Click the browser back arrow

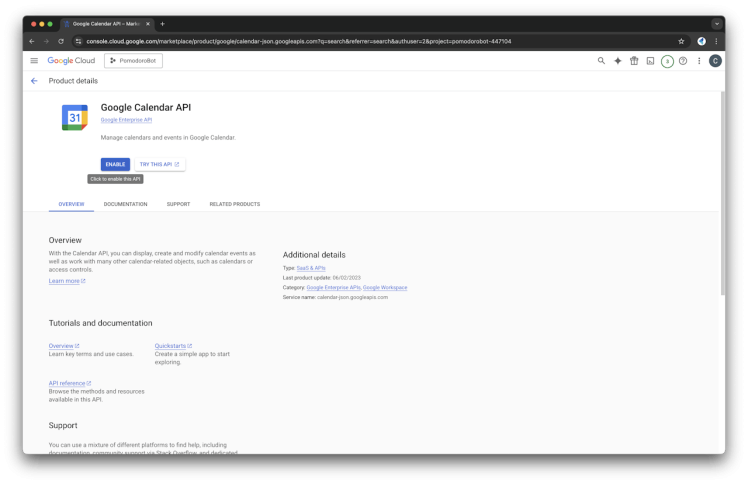click(31, 41)
